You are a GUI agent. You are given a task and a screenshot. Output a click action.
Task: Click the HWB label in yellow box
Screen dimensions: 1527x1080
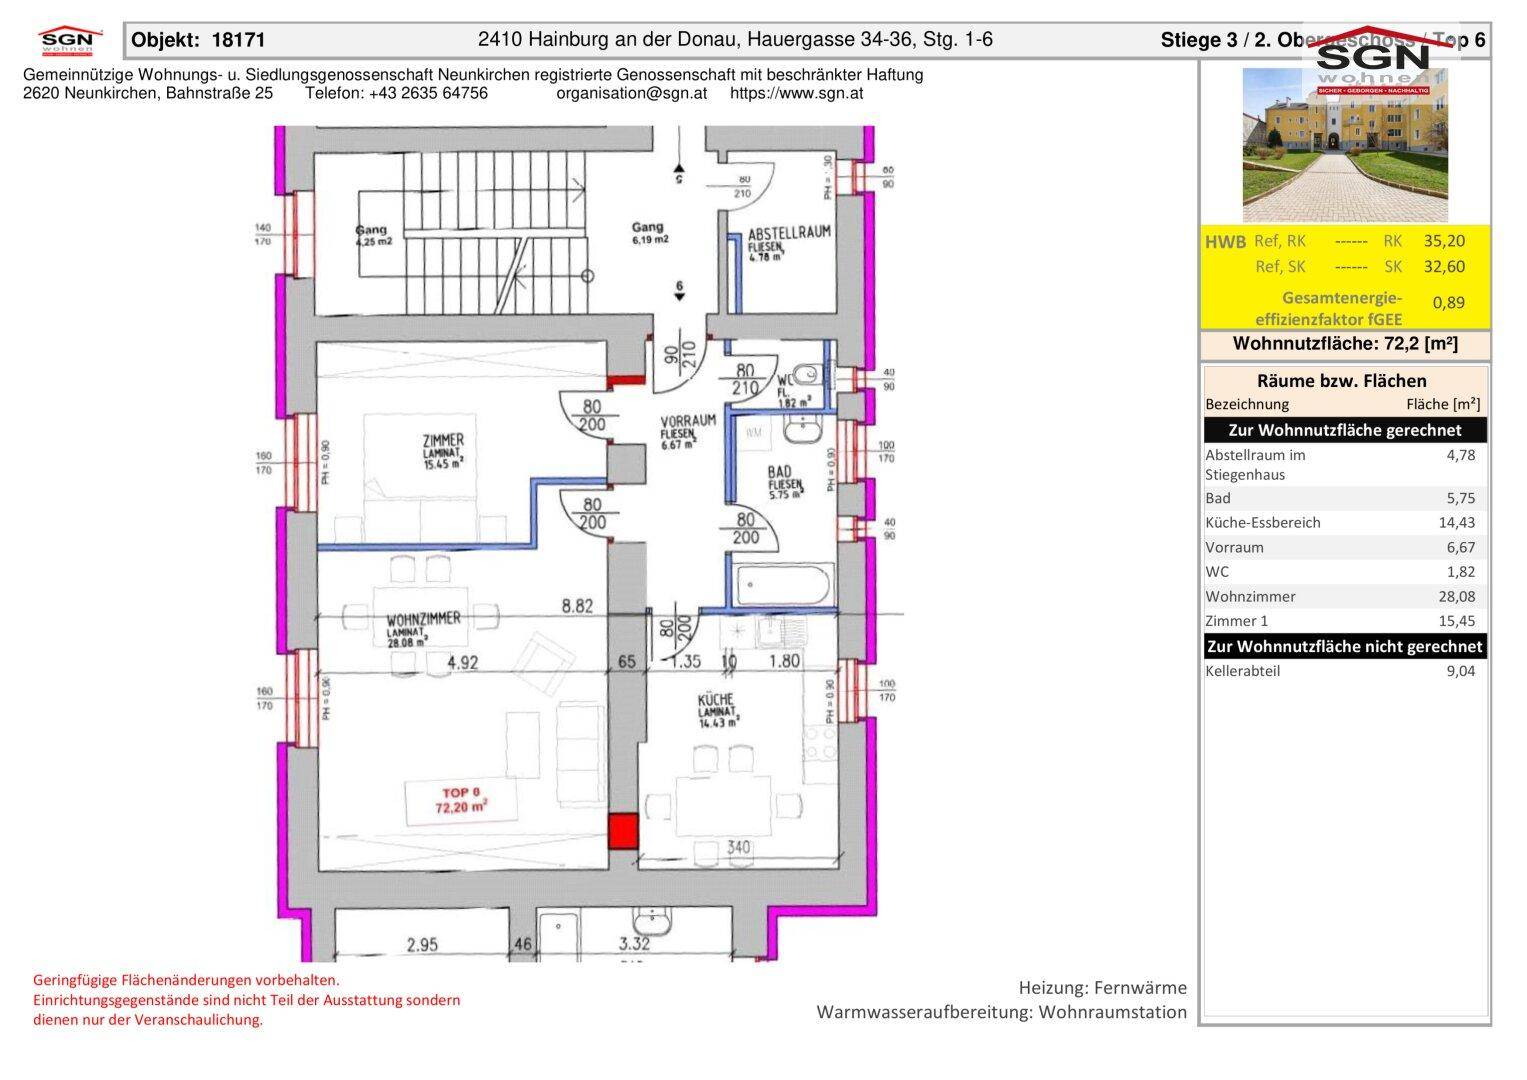1225,242
